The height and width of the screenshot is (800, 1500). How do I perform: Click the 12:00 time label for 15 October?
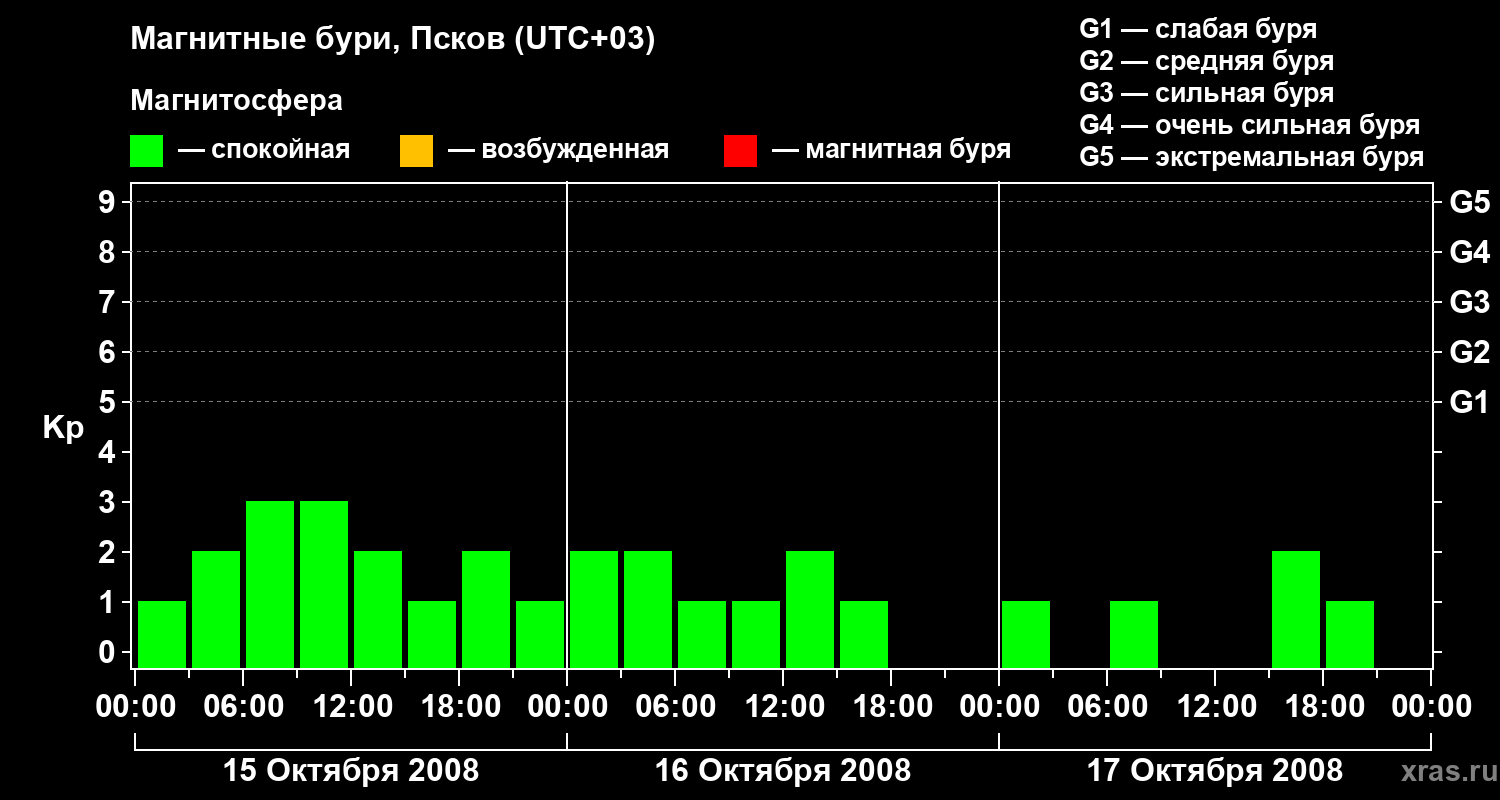click(351, 707)
